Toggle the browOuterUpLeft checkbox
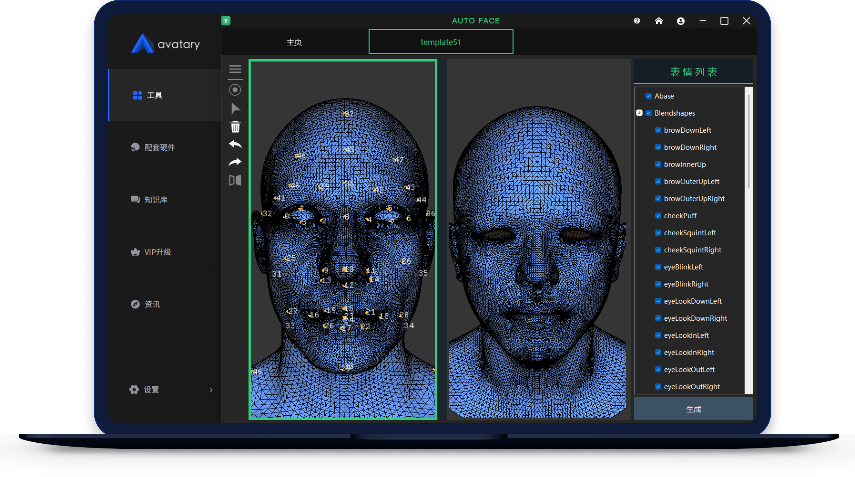Viewport: 855px width, 477px height. 658,182
